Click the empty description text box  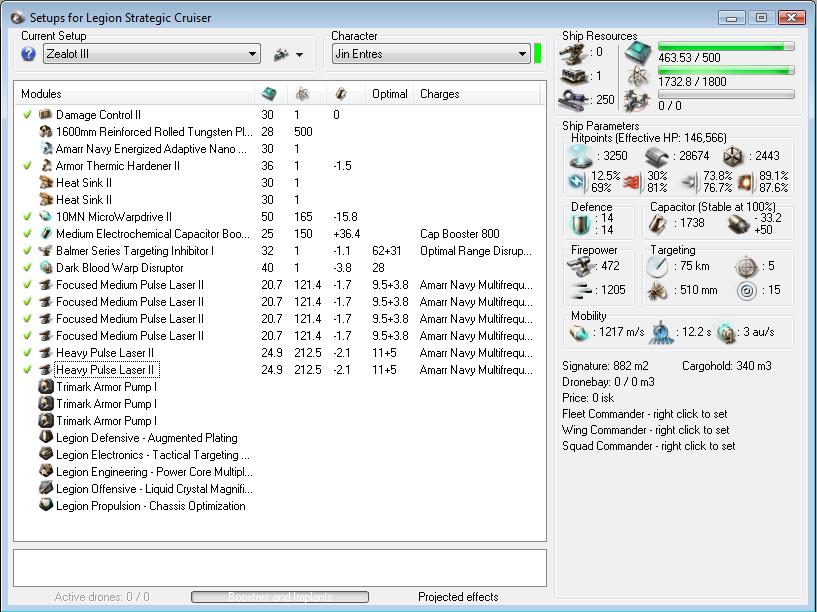tap(279, 567)
